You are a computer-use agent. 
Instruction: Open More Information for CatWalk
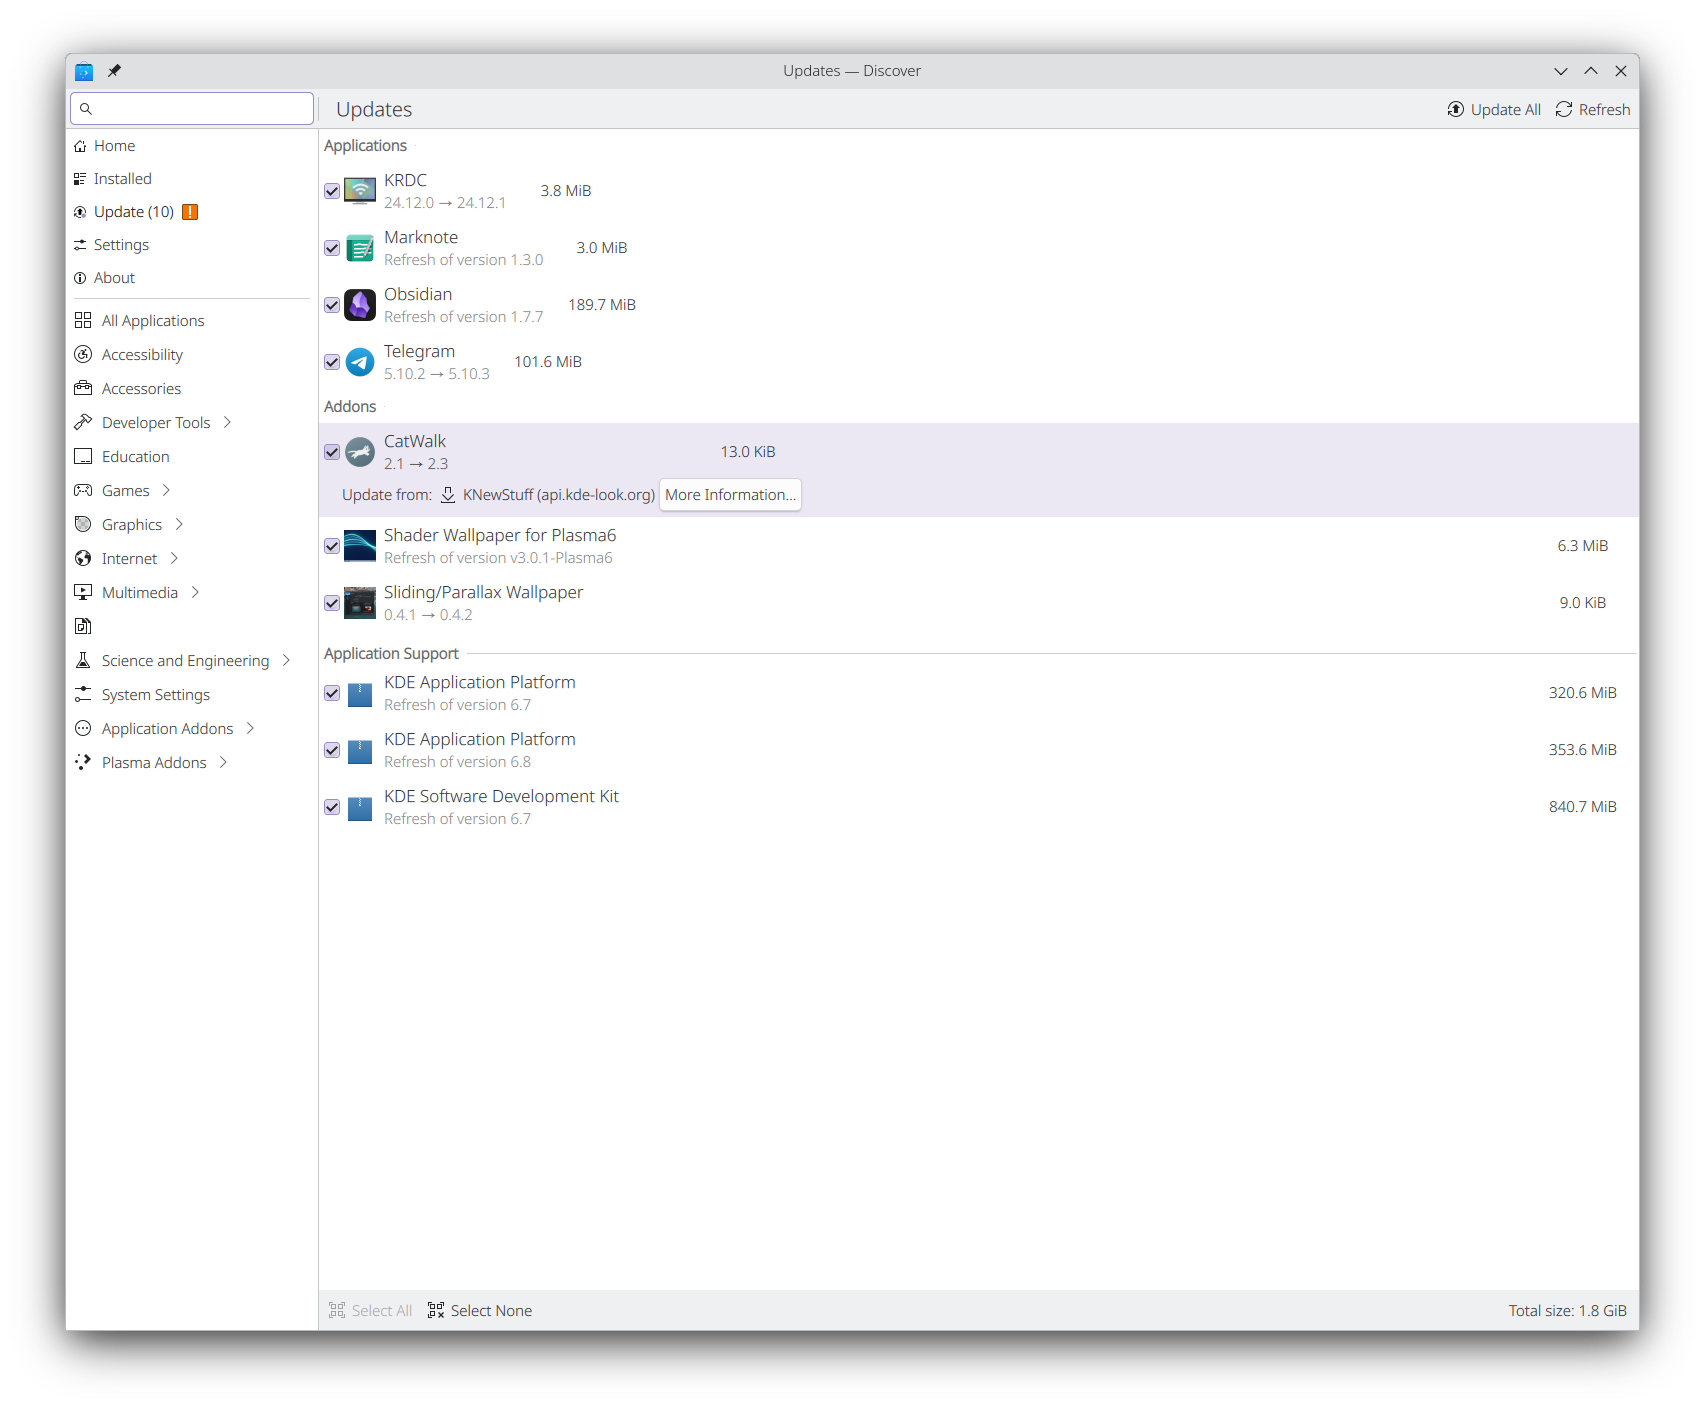(730, 495)
